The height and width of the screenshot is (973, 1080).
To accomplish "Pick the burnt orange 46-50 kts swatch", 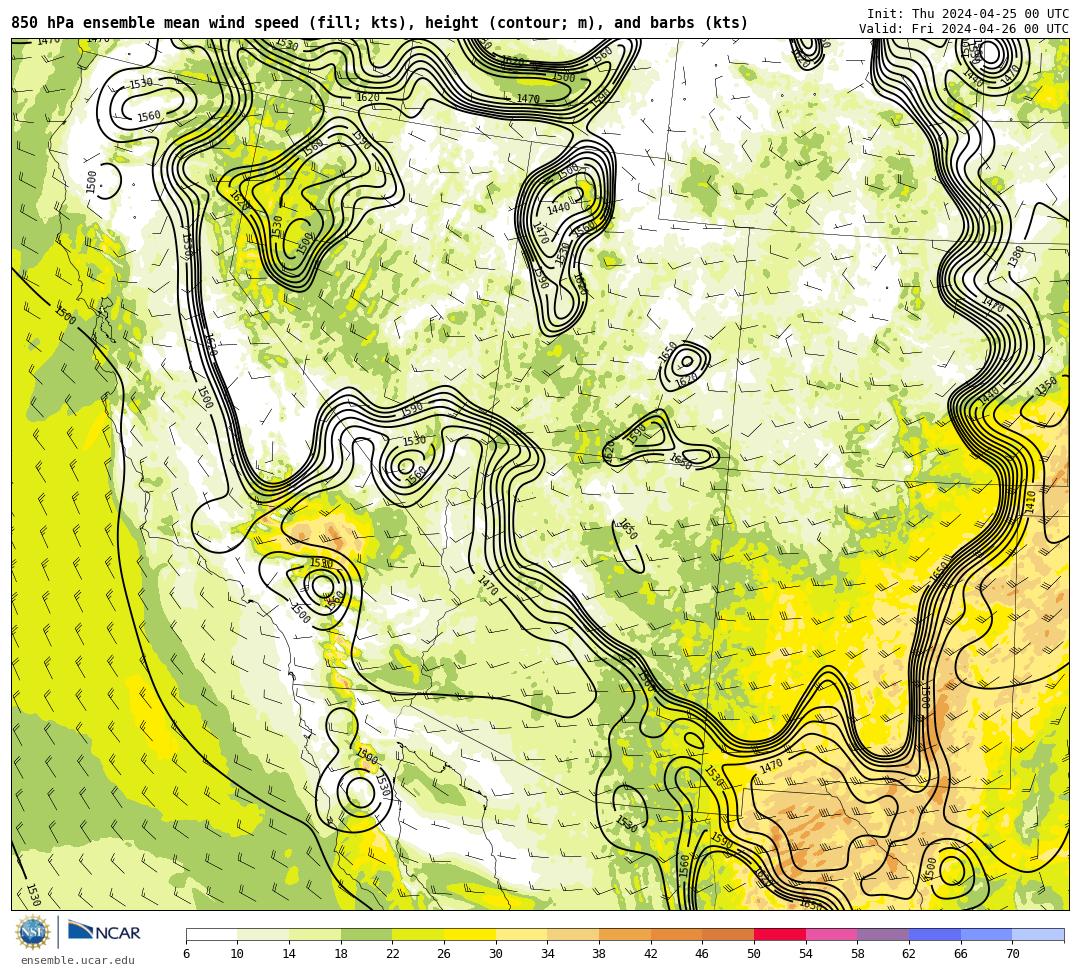I will (x=728, y=934).
